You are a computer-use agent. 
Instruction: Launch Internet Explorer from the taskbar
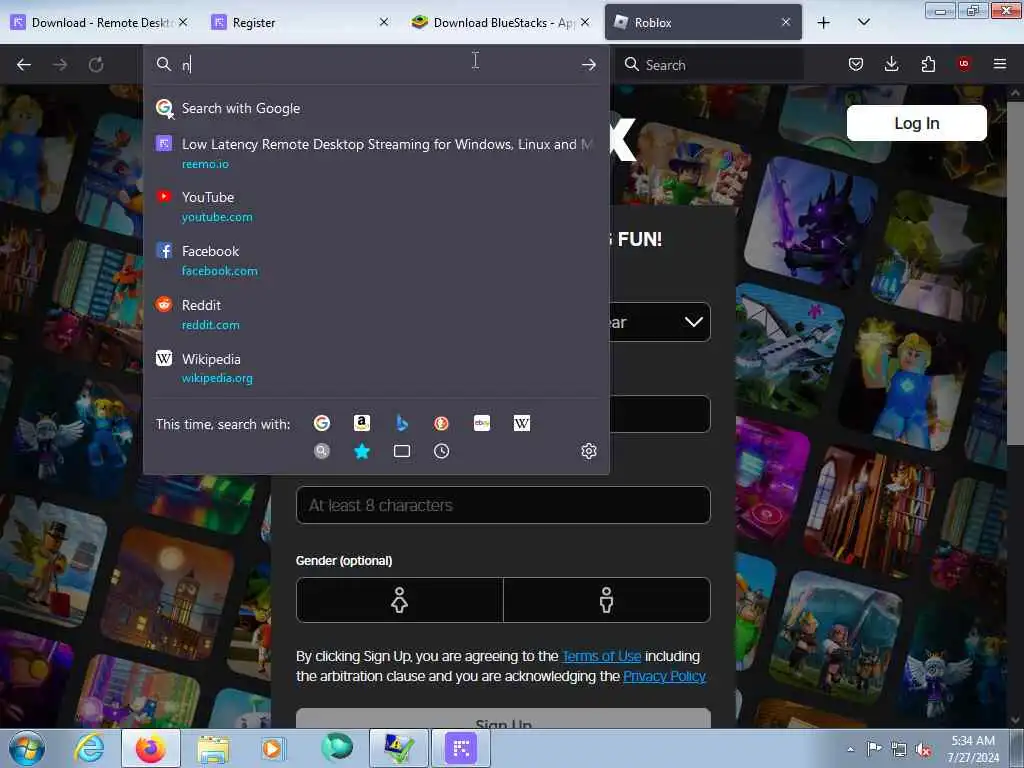tap(89, 748)
